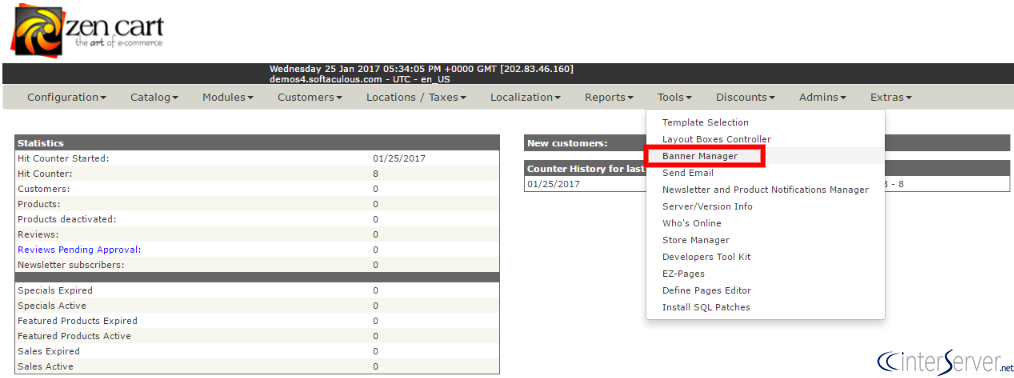Click the Hit Counter Started label
1014x378 pixels.
click(x=63, y=158)
